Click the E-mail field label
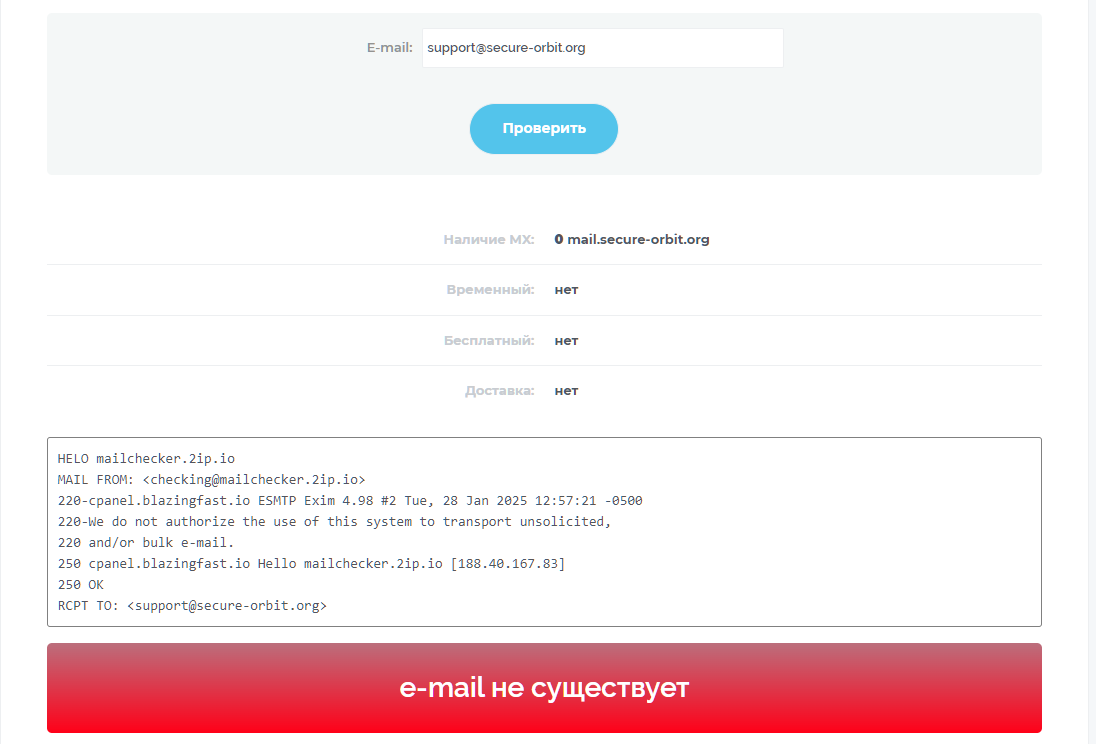The height and width of the screenshot is (744, 1096). pos(389,48)
